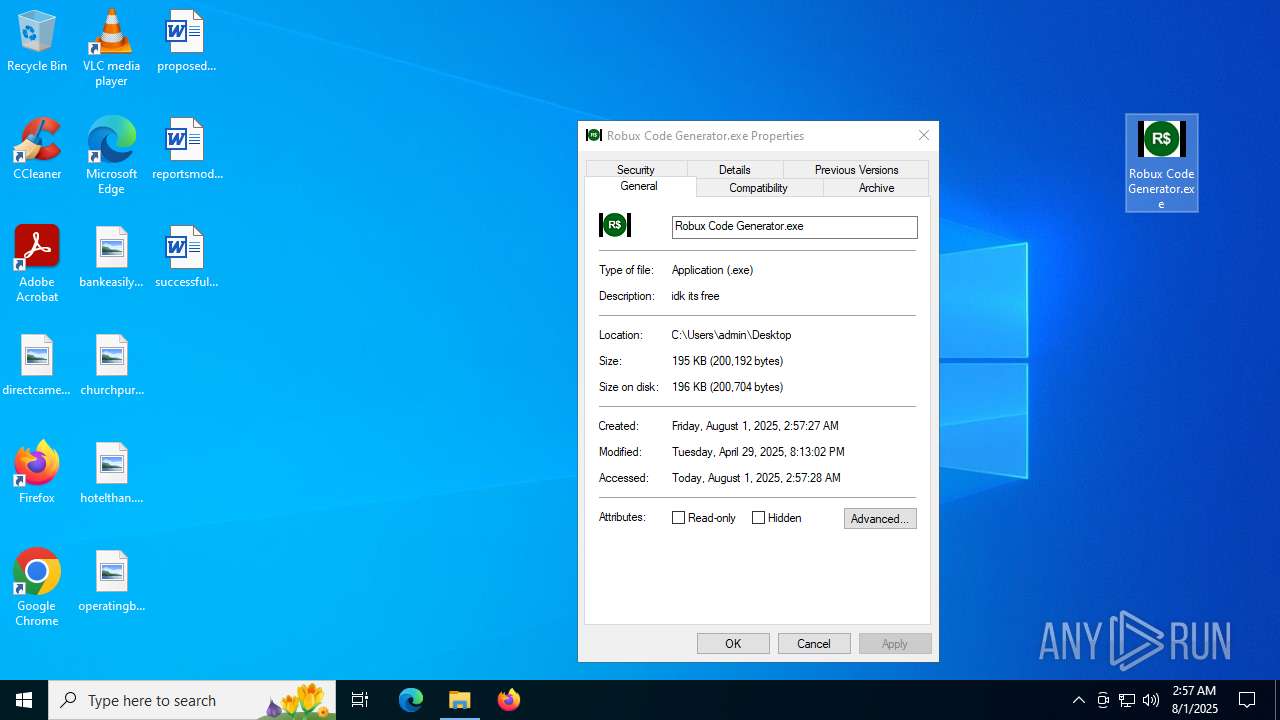Select the bankeasily... image file

coord(111,258)
